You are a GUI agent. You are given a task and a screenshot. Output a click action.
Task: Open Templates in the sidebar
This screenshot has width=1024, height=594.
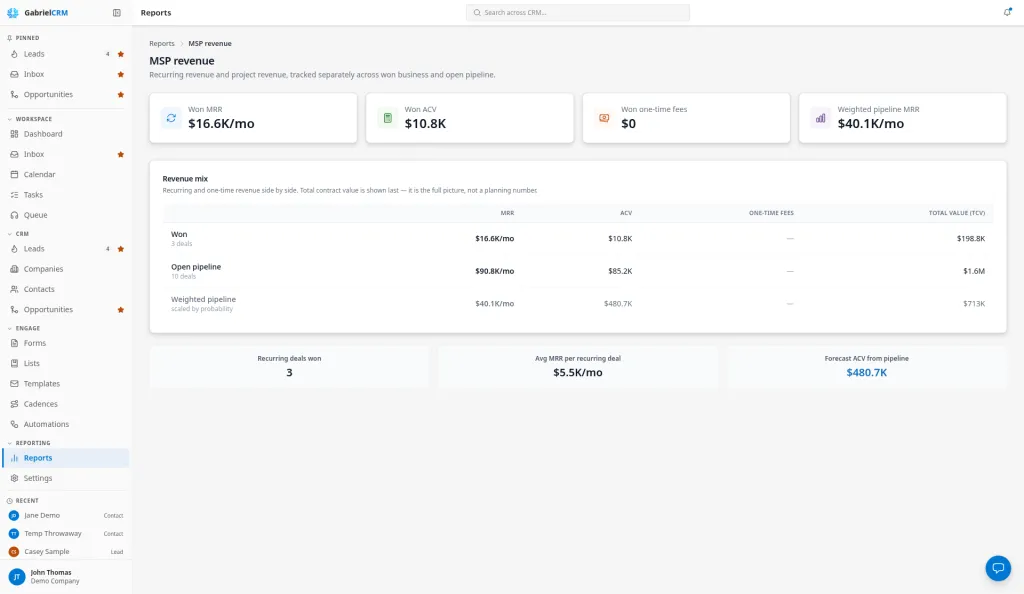[65, 383]
